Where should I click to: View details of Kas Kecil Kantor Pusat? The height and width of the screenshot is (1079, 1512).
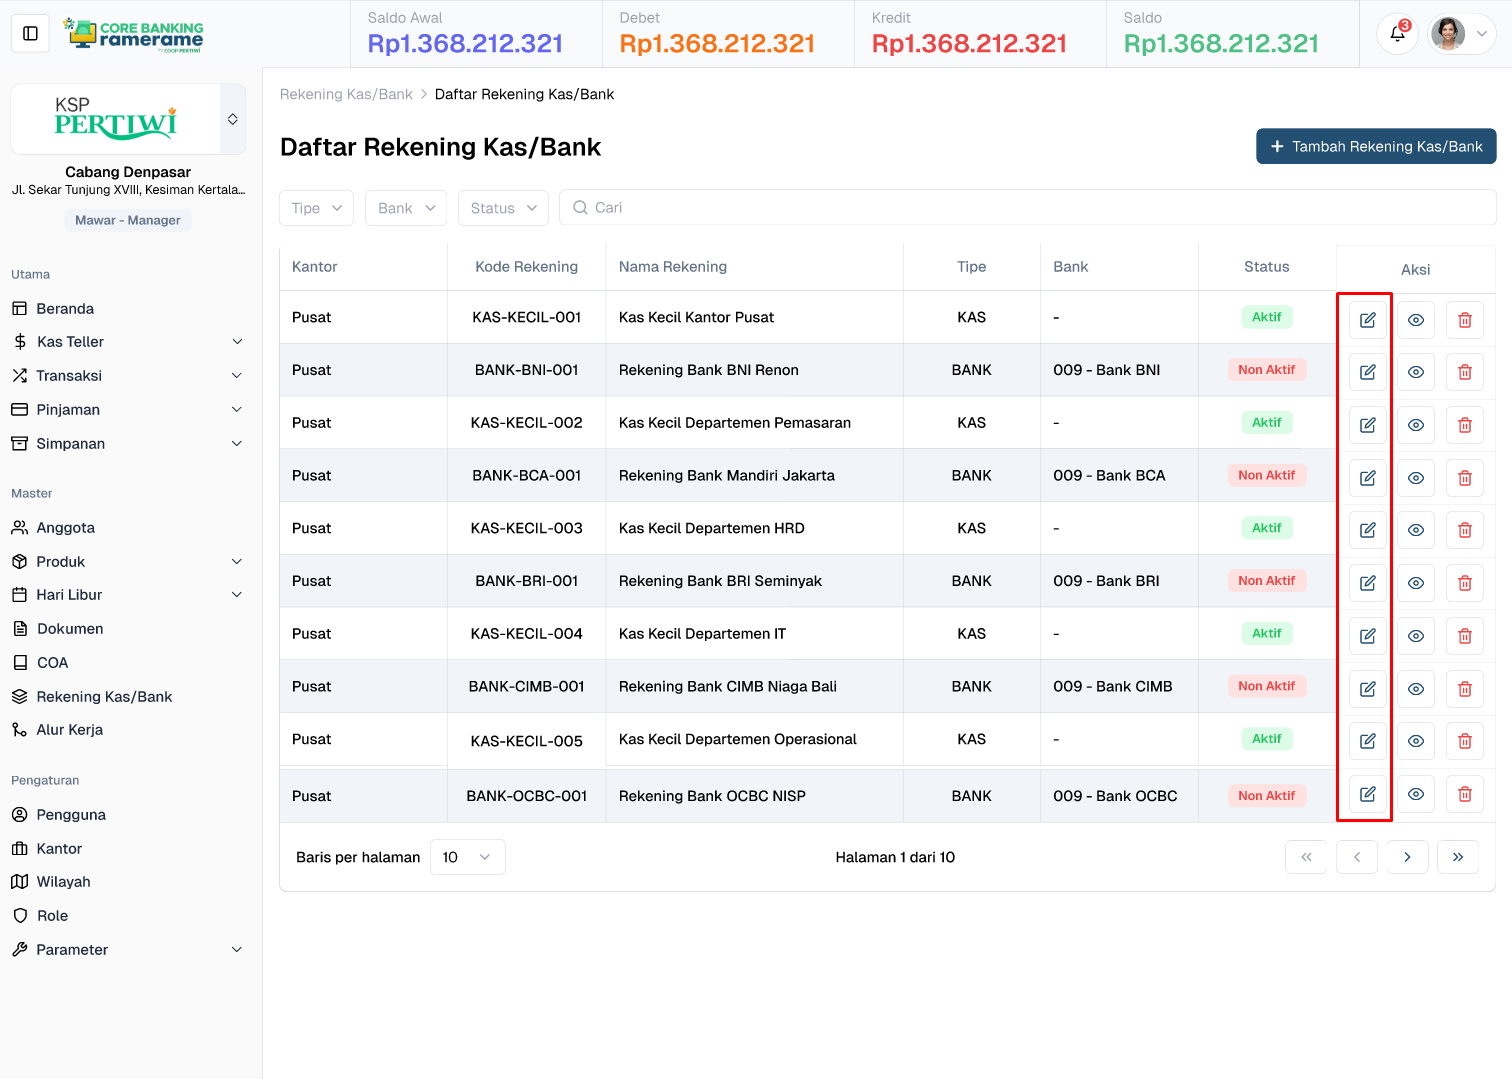[1416, 320]
